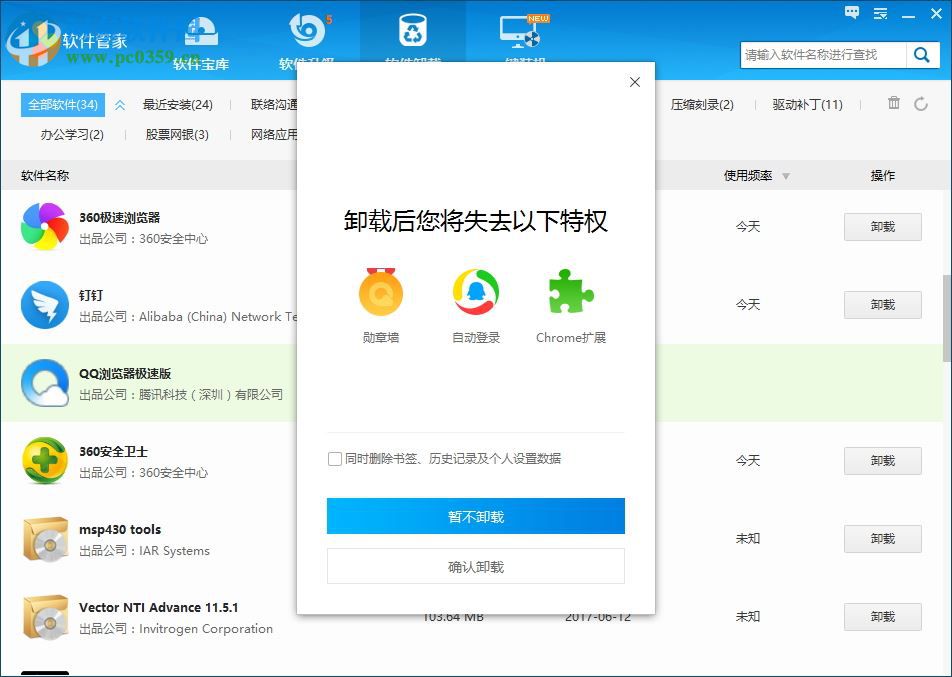Open the 软件宝库 section icon

pyautogui.click(x=200, y=30)
